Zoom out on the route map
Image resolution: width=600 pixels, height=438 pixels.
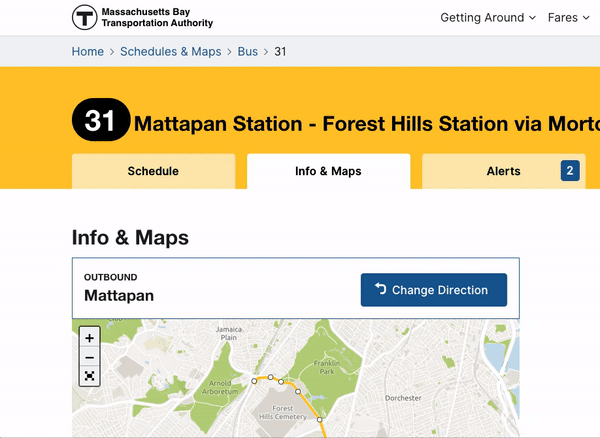coord(90,357)
